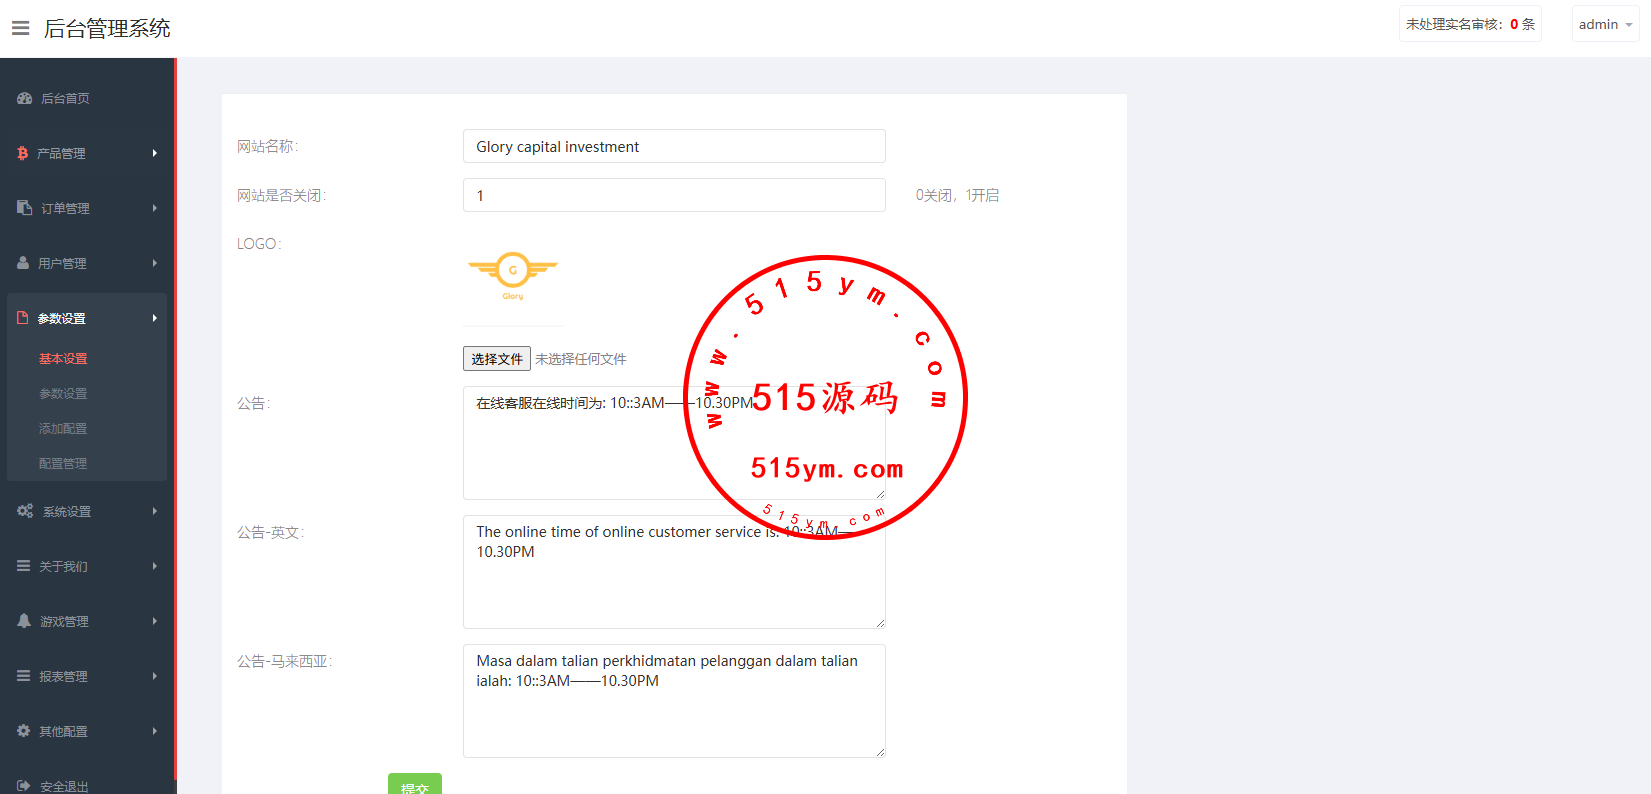The image size is (1651, 794).
Task: Open the admin user dropdown
Action: point(1604,24)
